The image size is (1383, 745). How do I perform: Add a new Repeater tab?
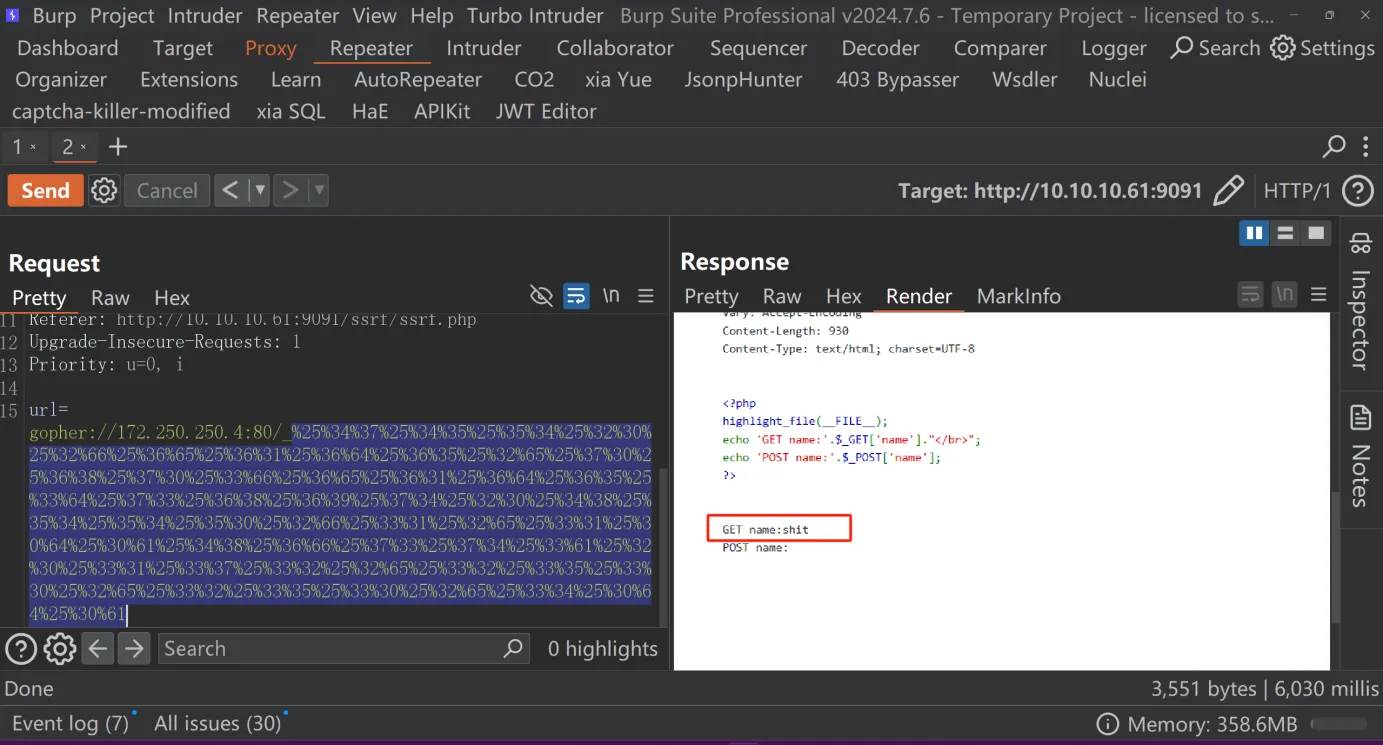point(118,147)
